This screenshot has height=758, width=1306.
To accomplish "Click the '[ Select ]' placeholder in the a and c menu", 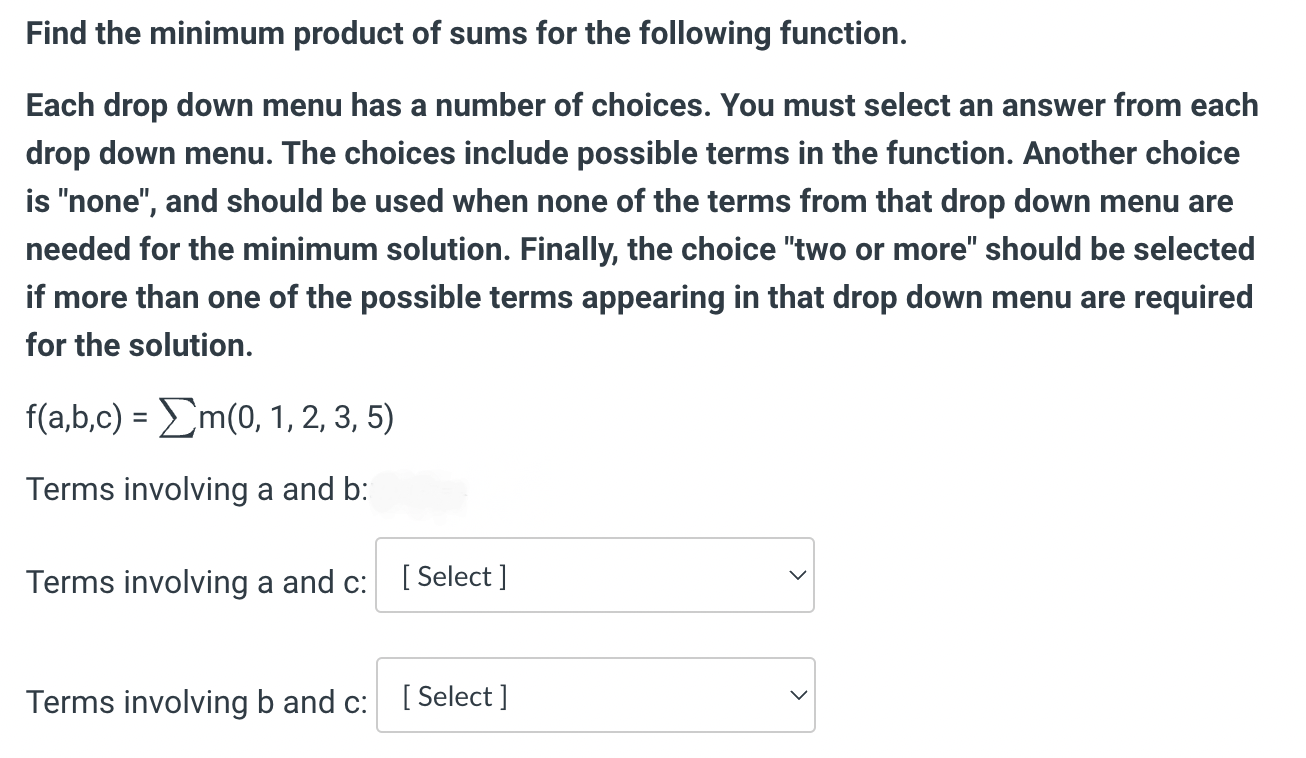I will [453, 576].
